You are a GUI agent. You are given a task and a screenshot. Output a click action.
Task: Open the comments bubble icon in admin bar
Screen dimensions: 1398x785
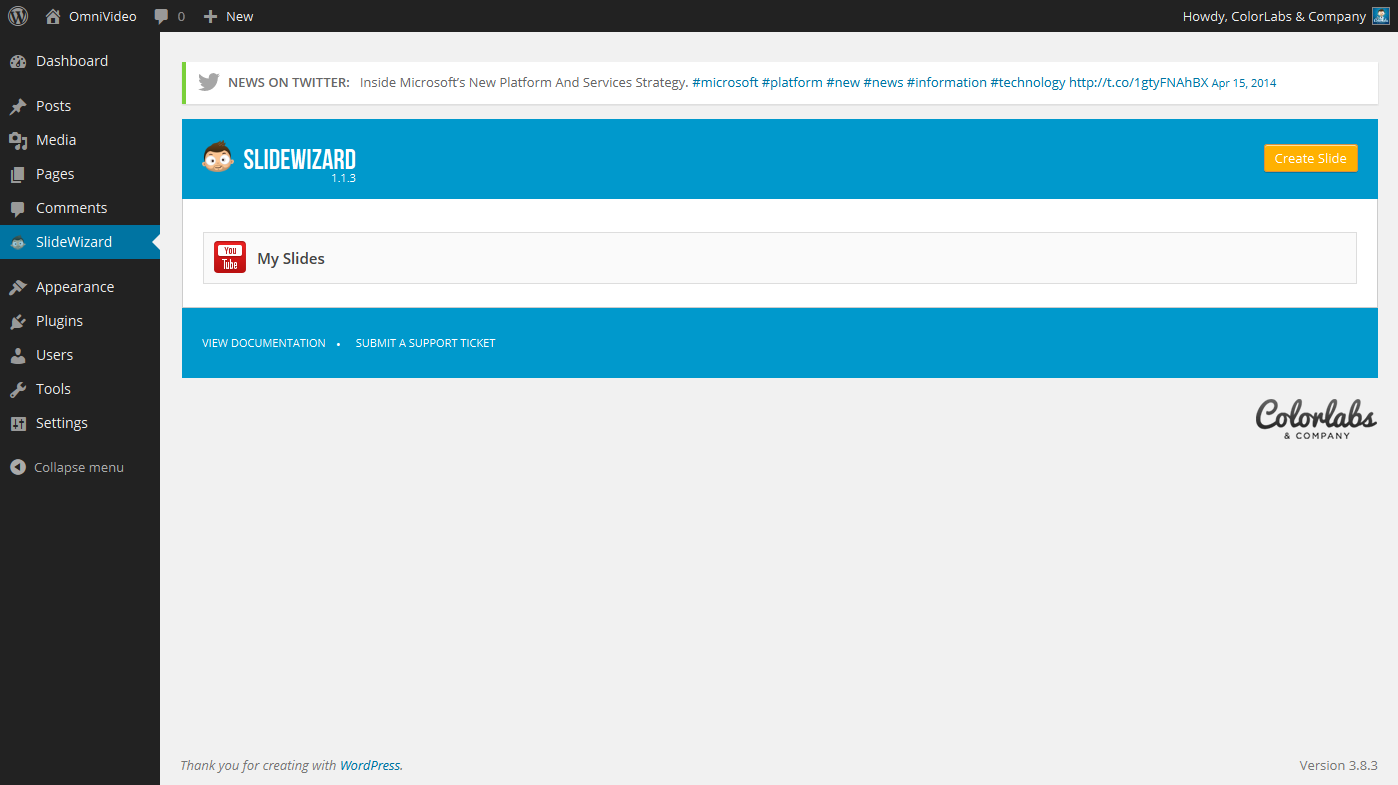(x=162, y=16)
